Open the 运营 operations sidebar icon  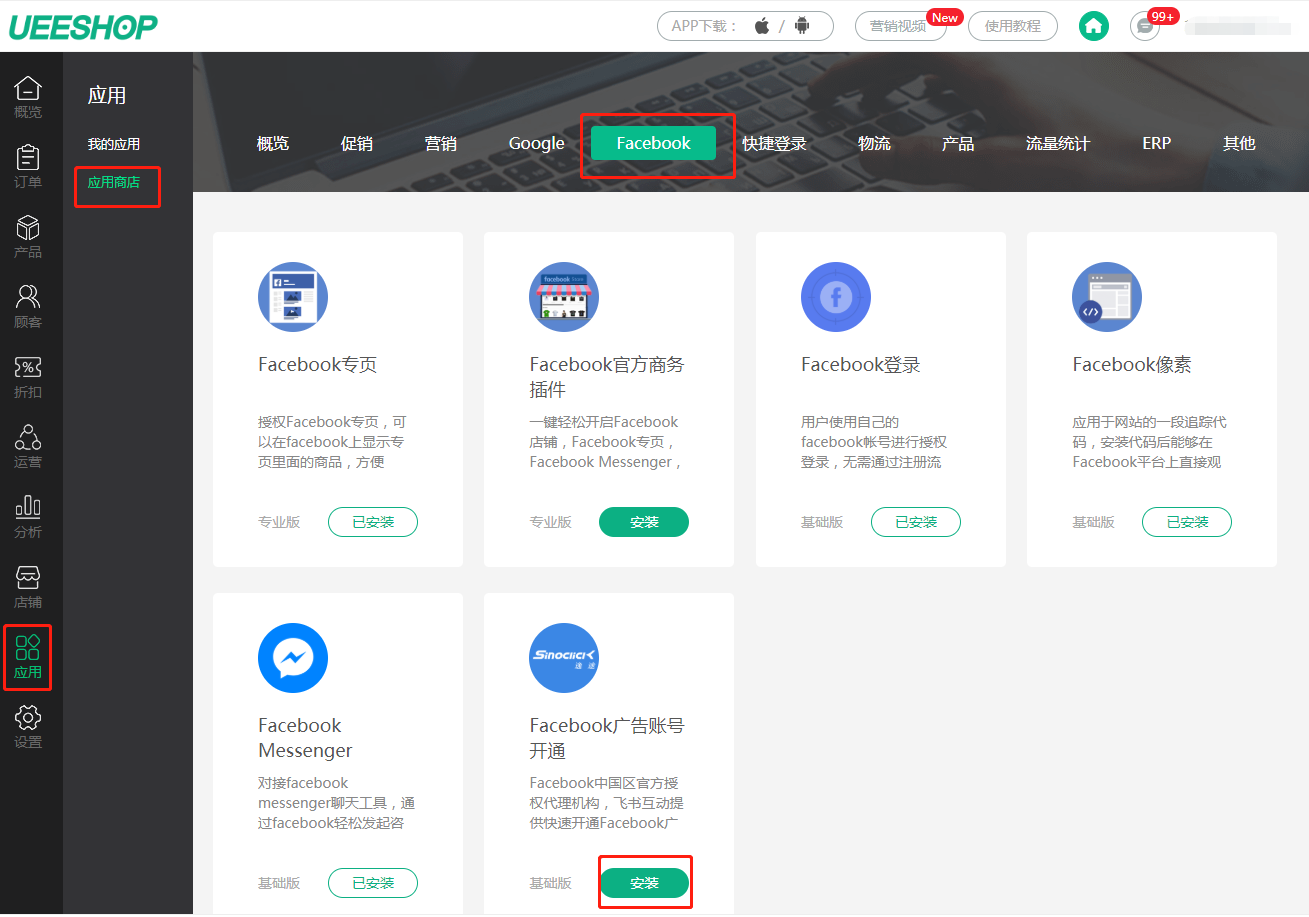(x=28, y=447)
